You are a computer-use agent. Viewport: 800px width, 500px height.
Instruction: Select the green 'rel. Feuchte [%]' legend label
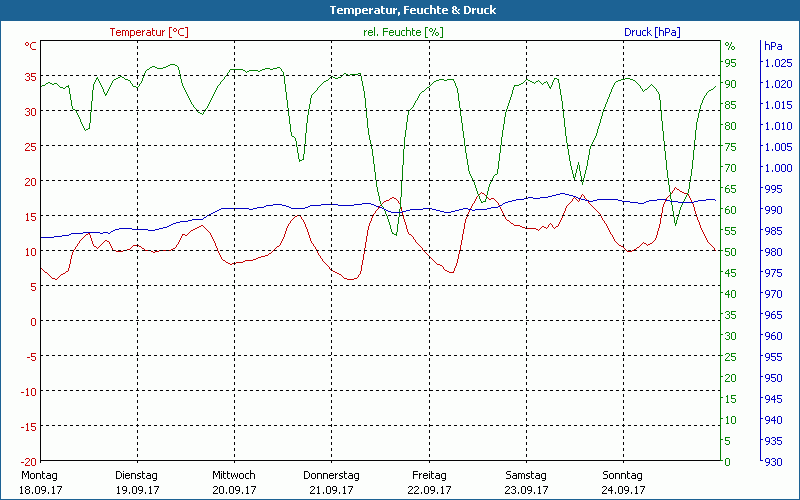(403, 32)
